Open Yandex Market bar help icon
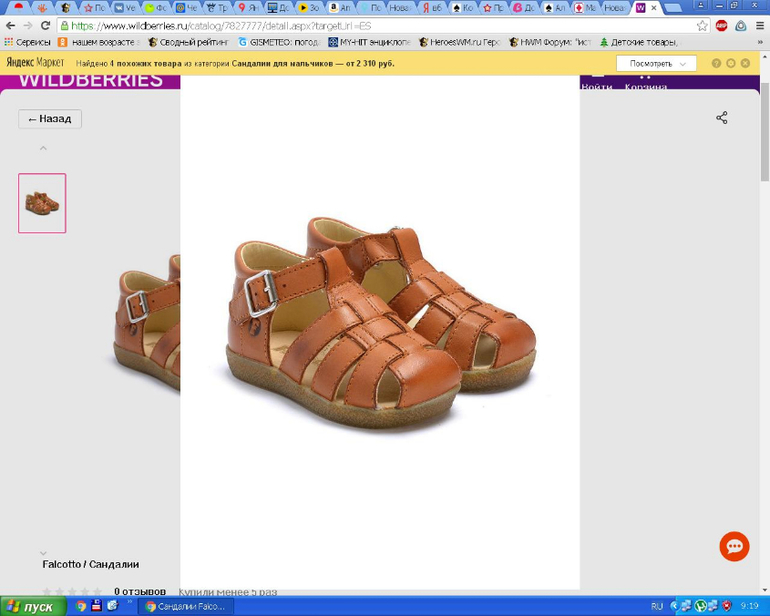Image resolution: width=770 pixels, height=616 pixels. (x=716, y=63)
